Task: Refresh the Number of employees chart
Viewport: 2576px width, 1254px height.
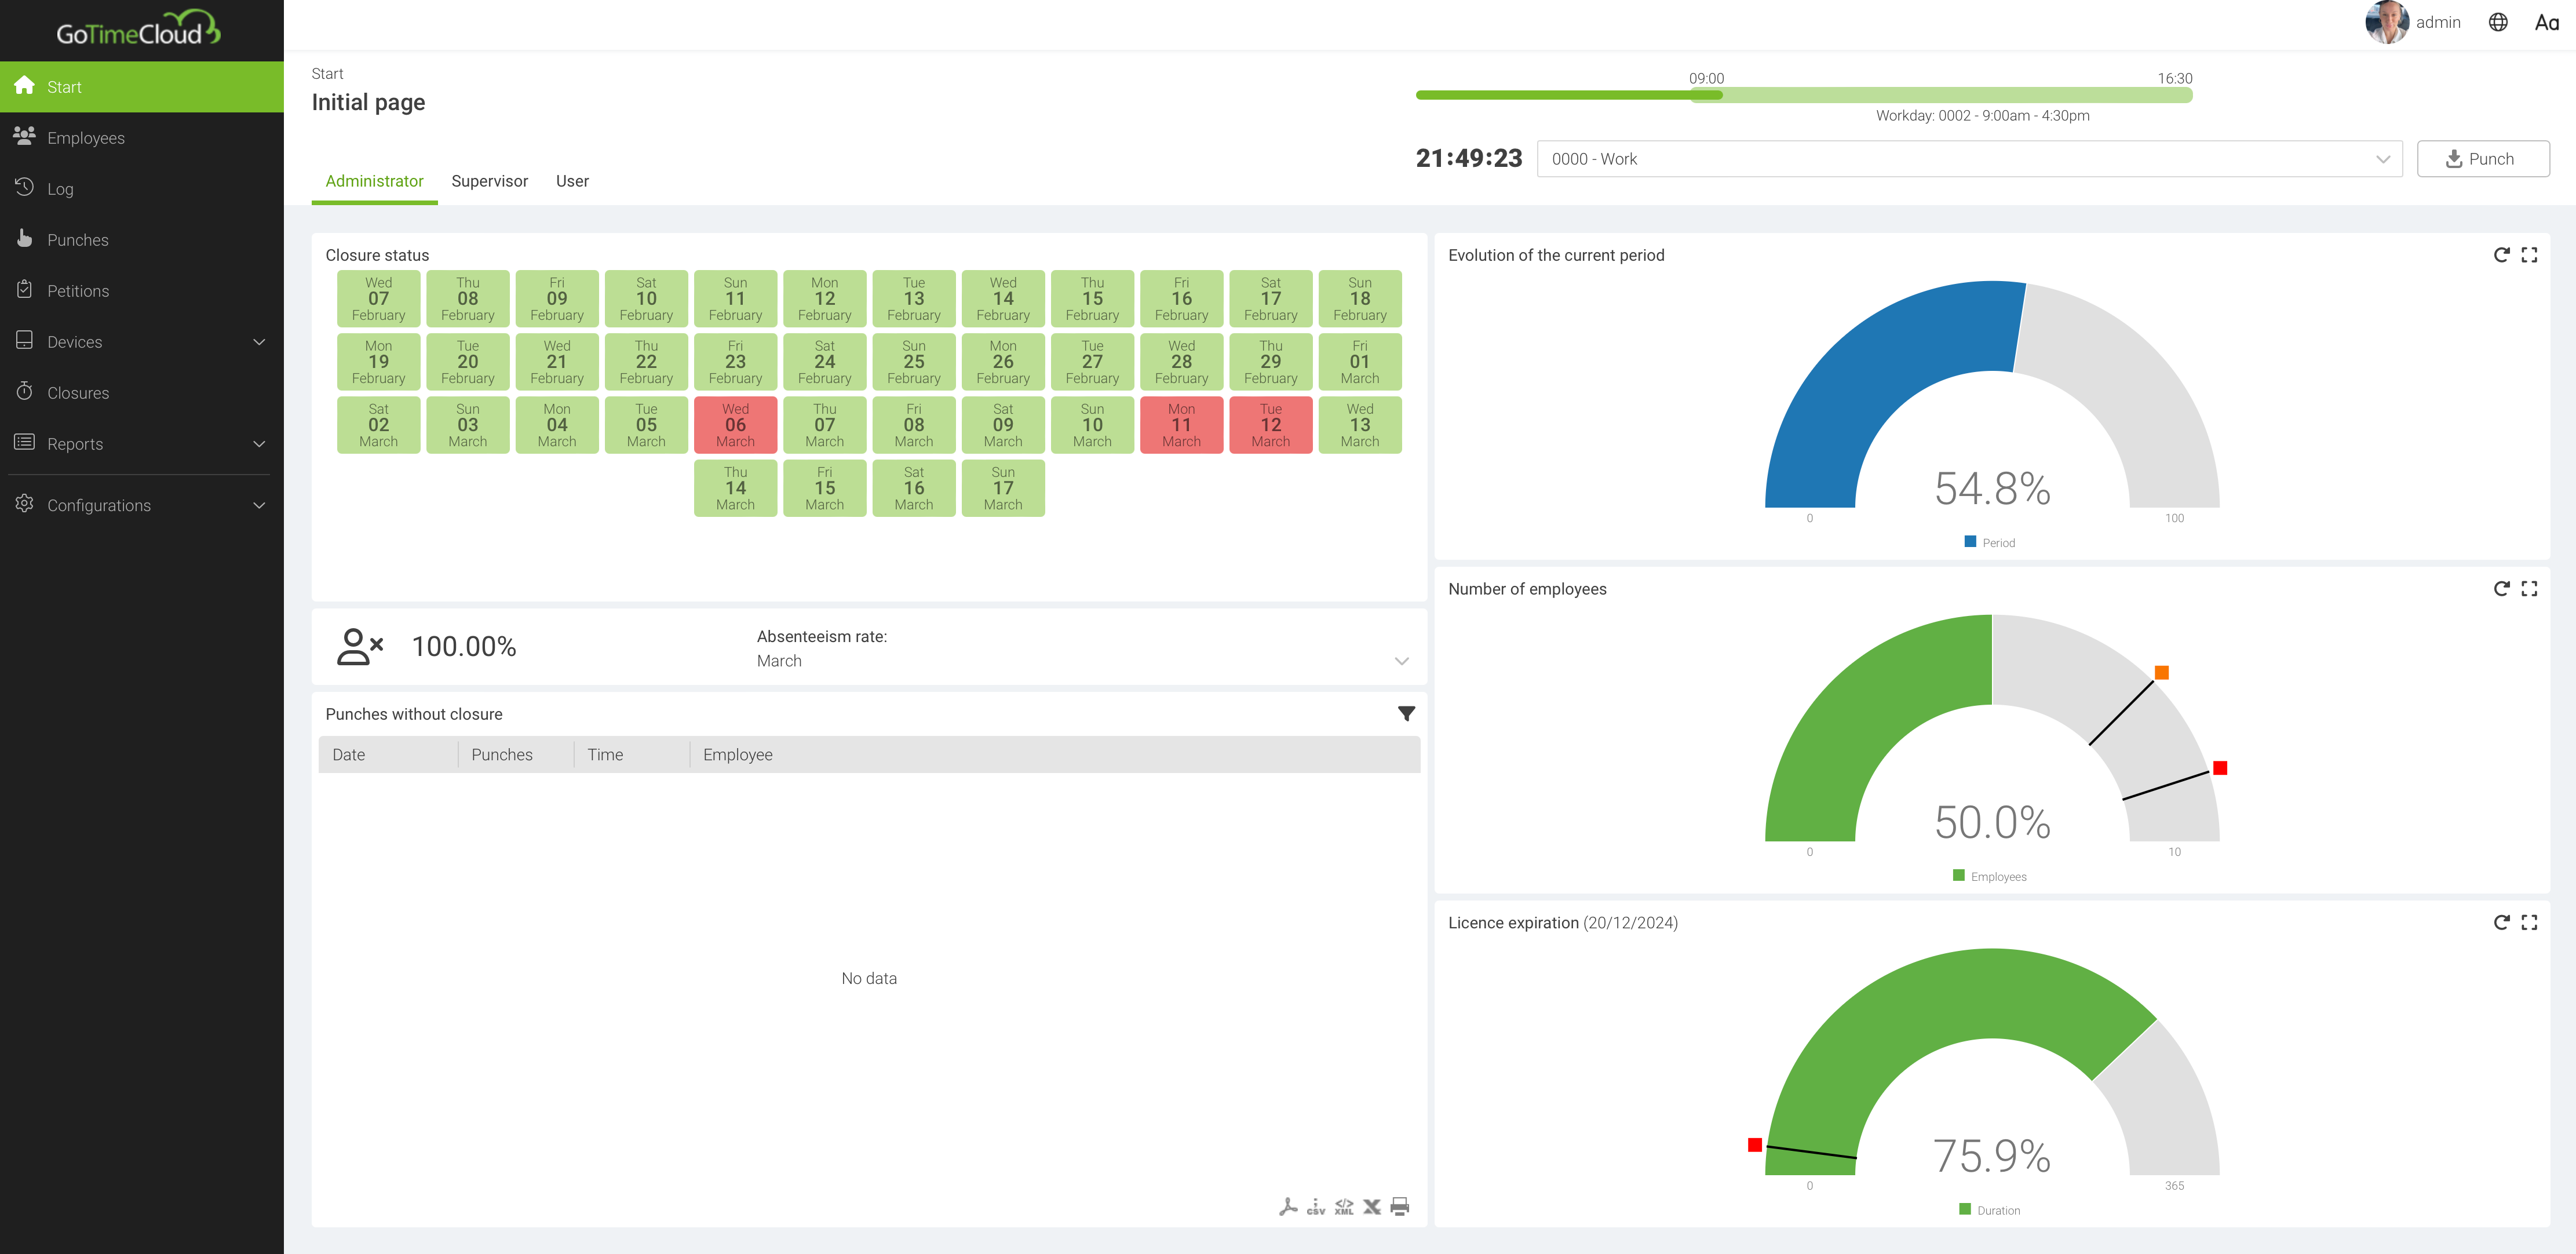Action: (2501, 589)
